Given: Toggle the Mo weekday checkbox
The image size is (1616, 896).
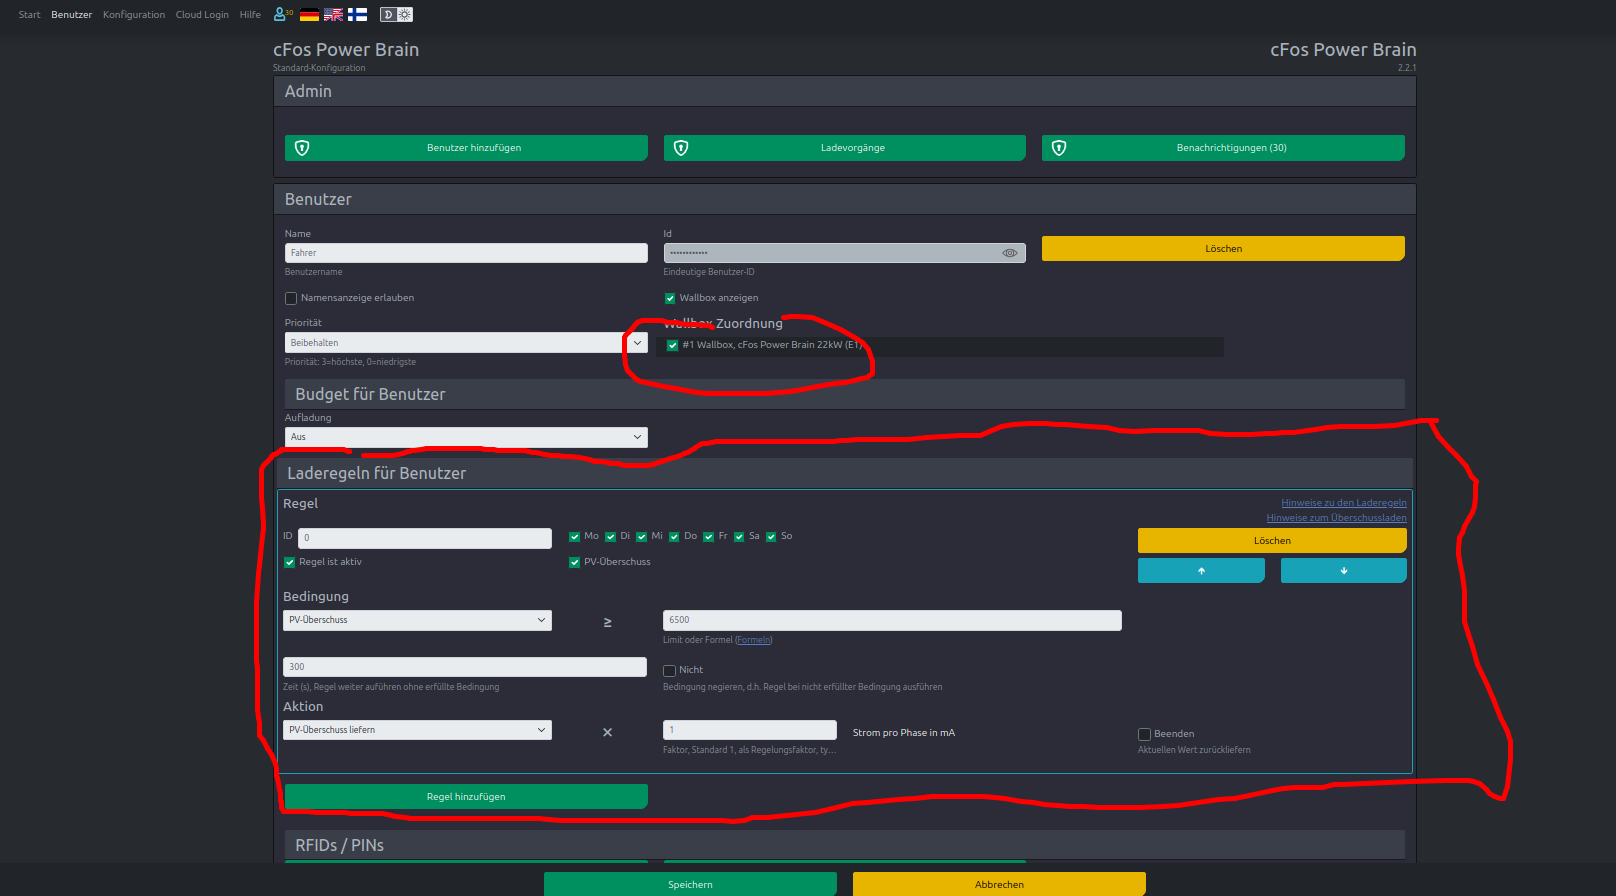Looking at the screenshot, I should pyautogui.click(x=574, y=536).
